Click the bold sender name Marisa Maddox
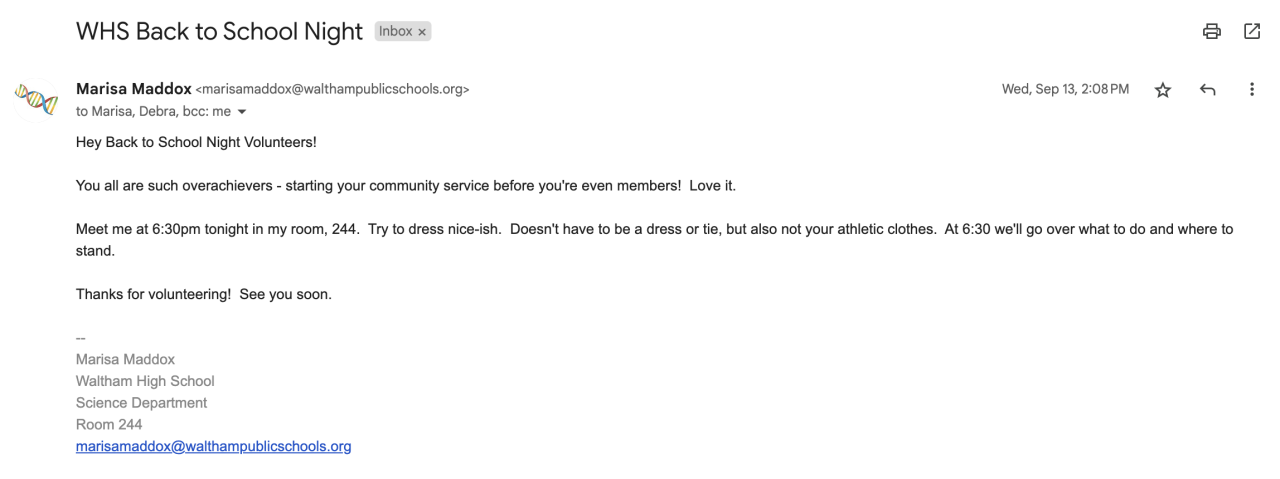 (133, 89)
